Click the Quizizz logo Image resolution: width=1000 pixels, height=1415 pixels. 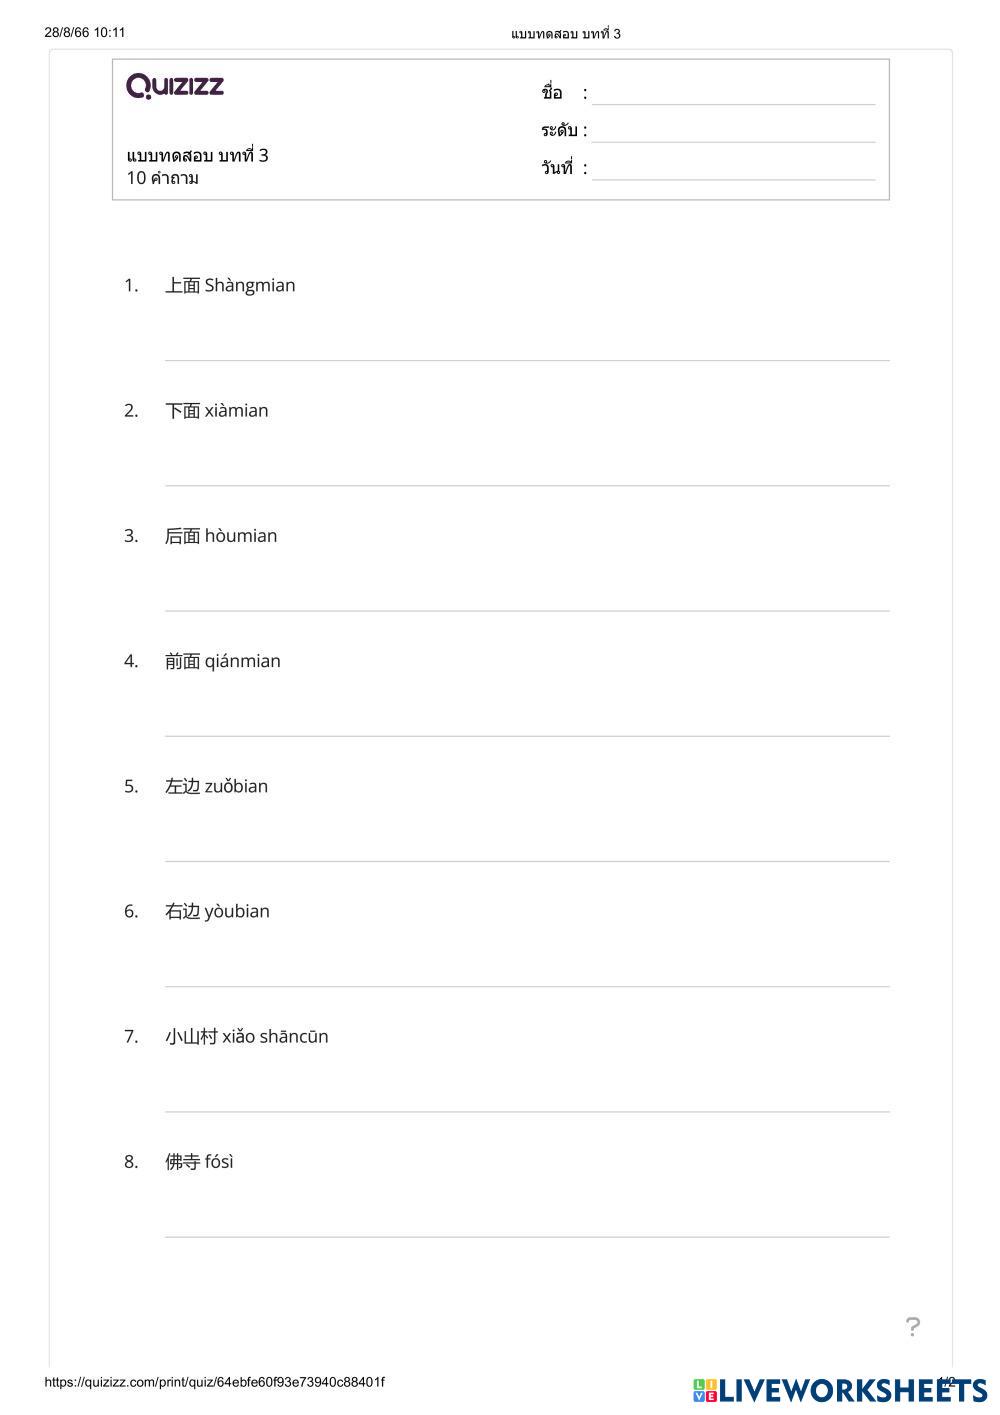click(175, 86)
